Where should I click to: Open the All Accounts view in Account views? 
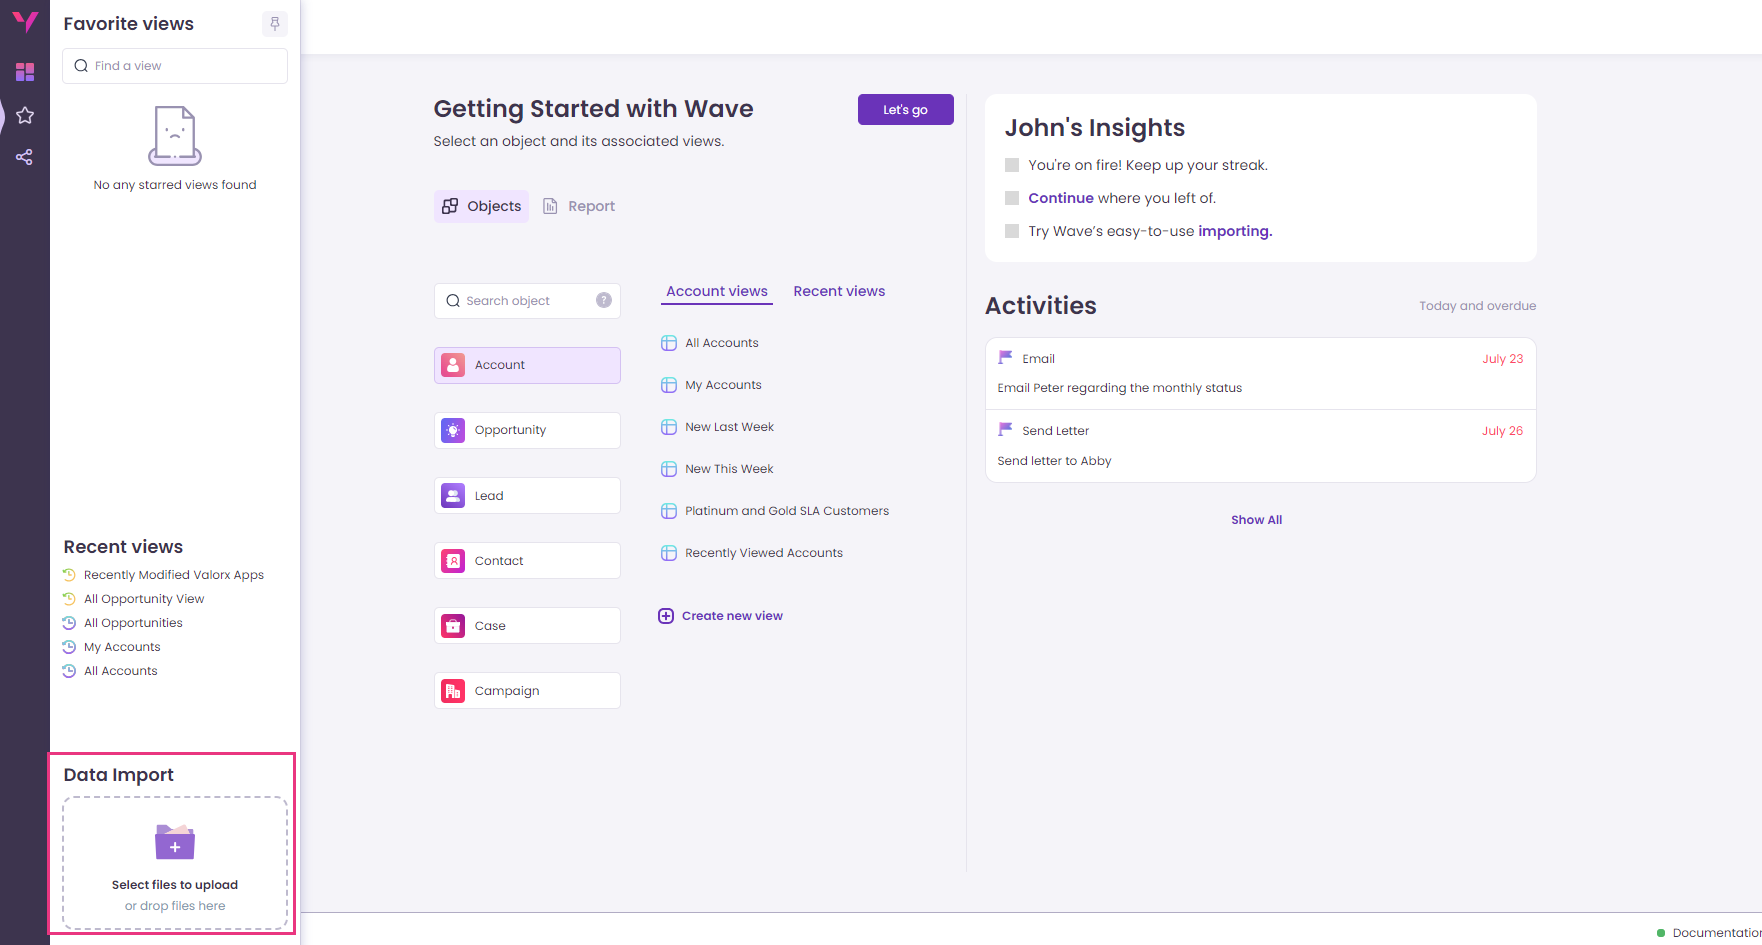pos(722,343)
